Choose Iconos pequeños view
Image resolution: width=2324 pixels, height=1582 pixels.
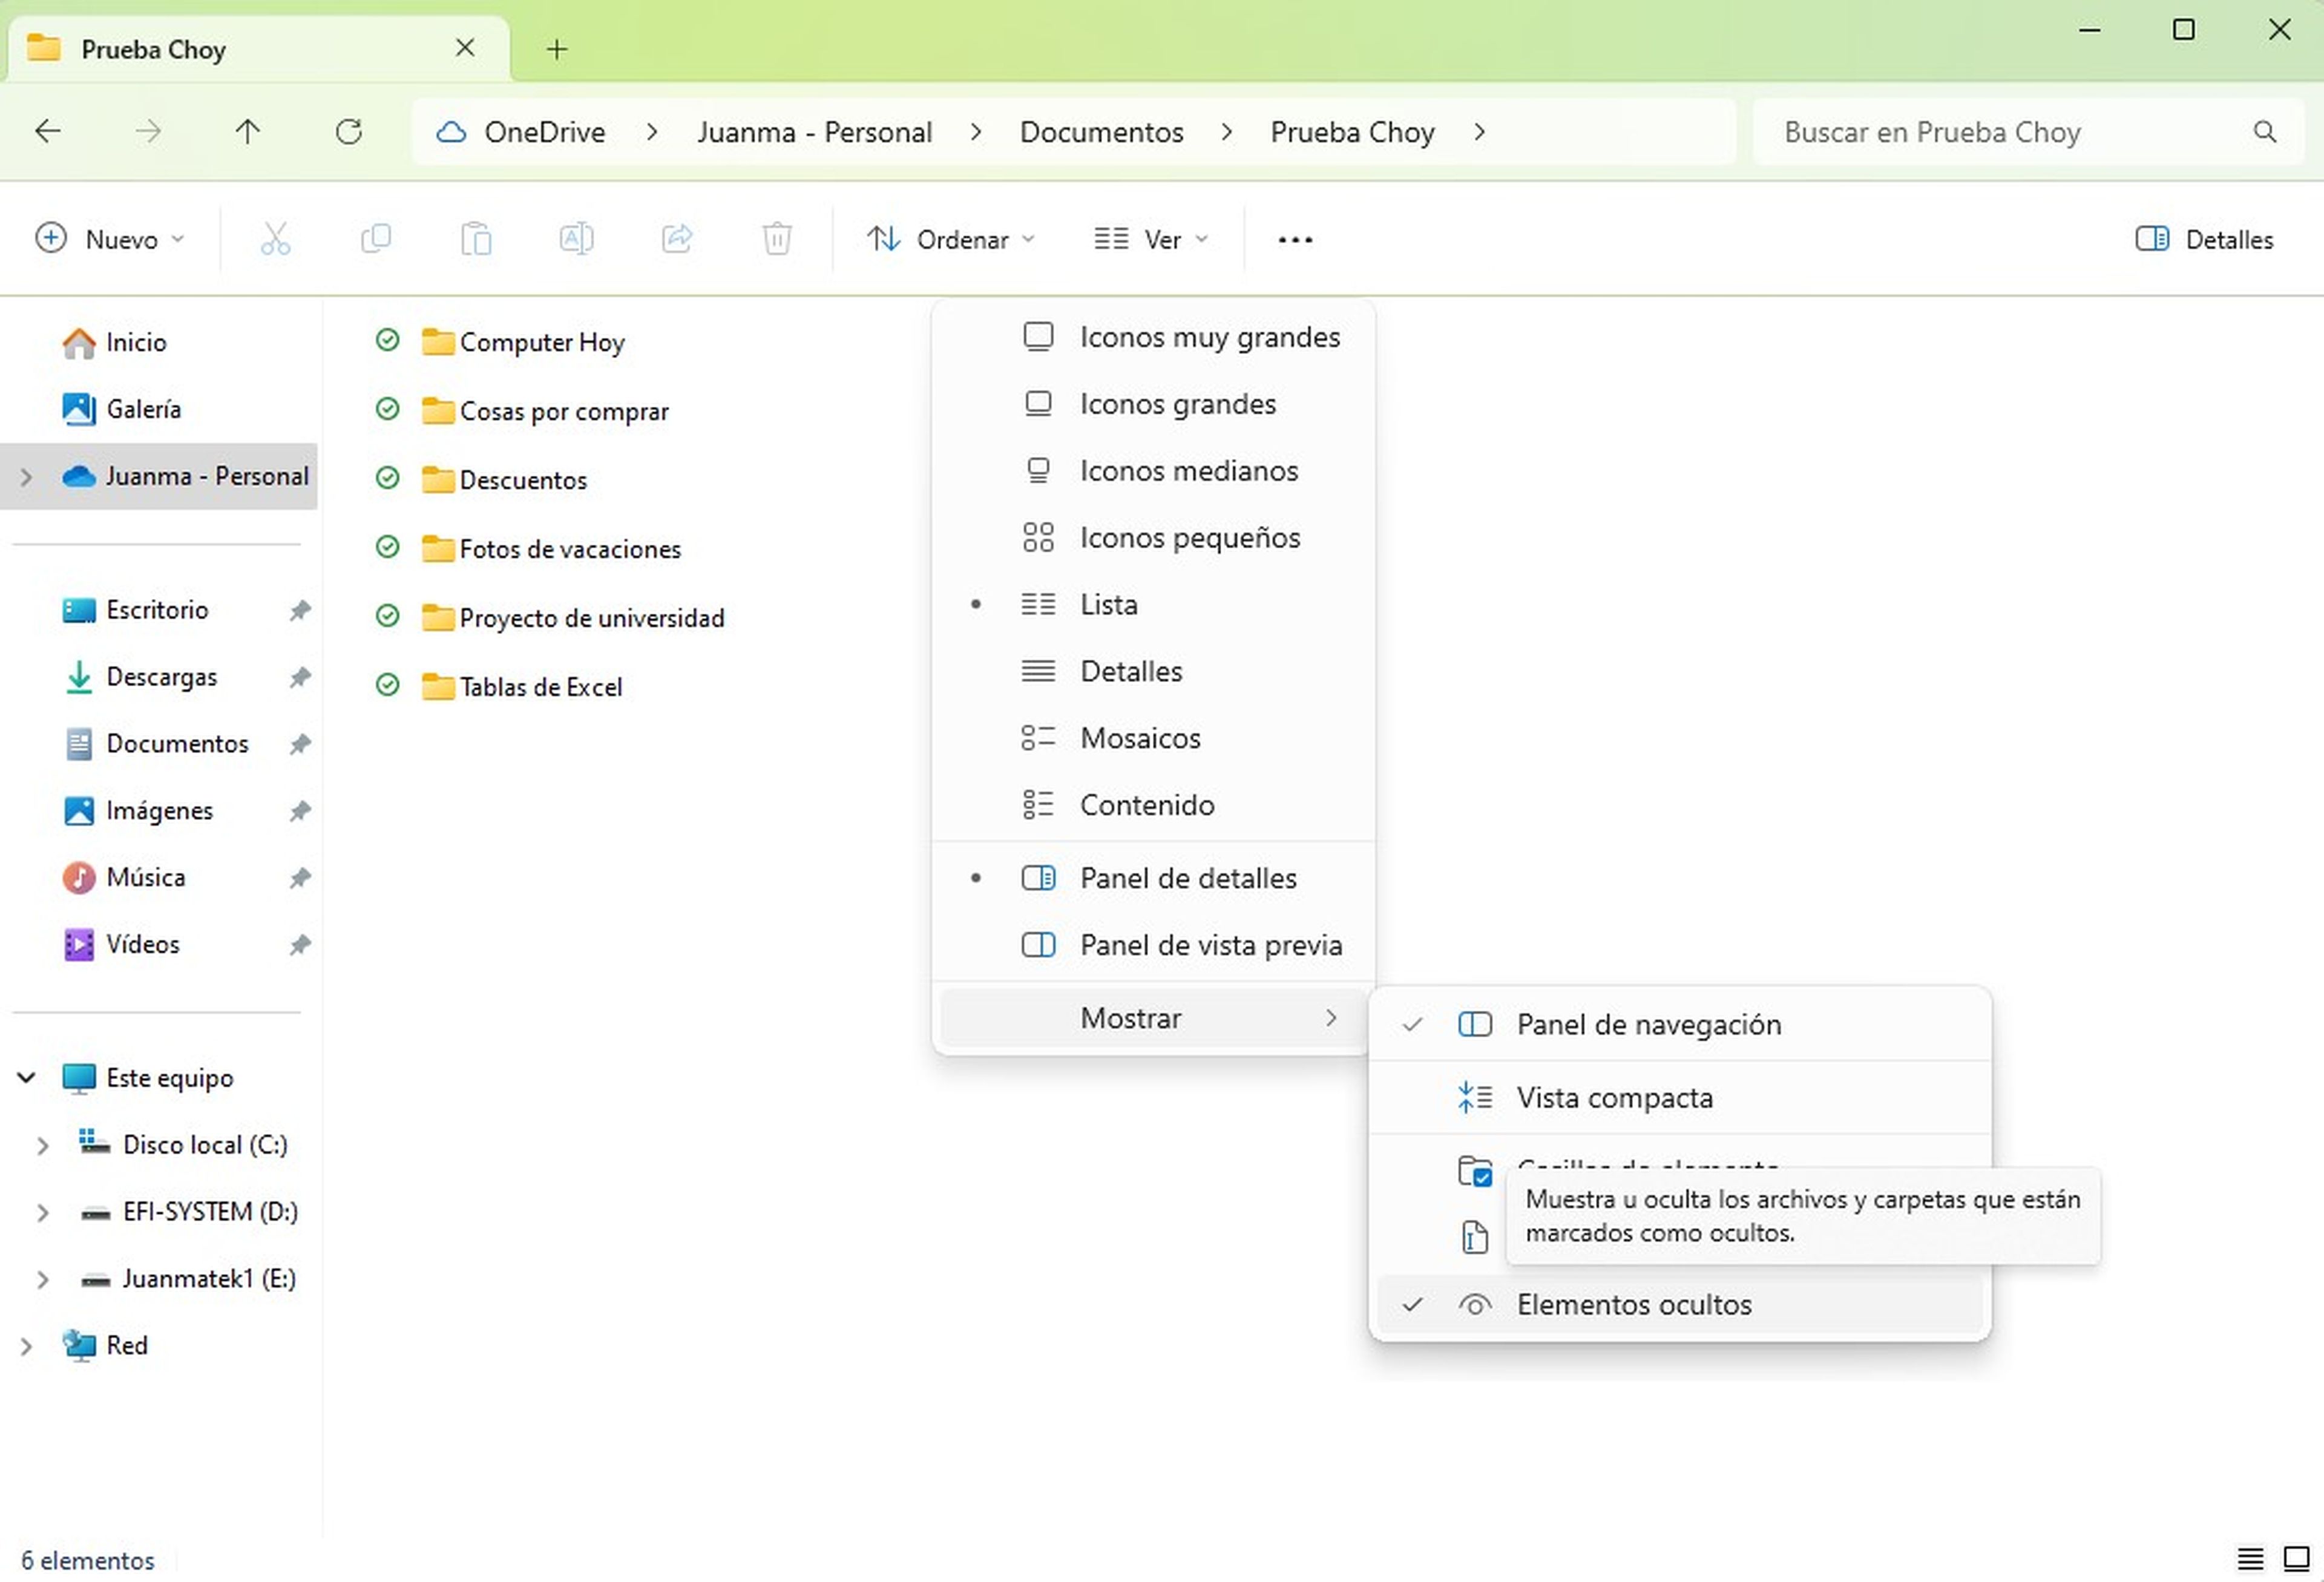point(1153,538)
